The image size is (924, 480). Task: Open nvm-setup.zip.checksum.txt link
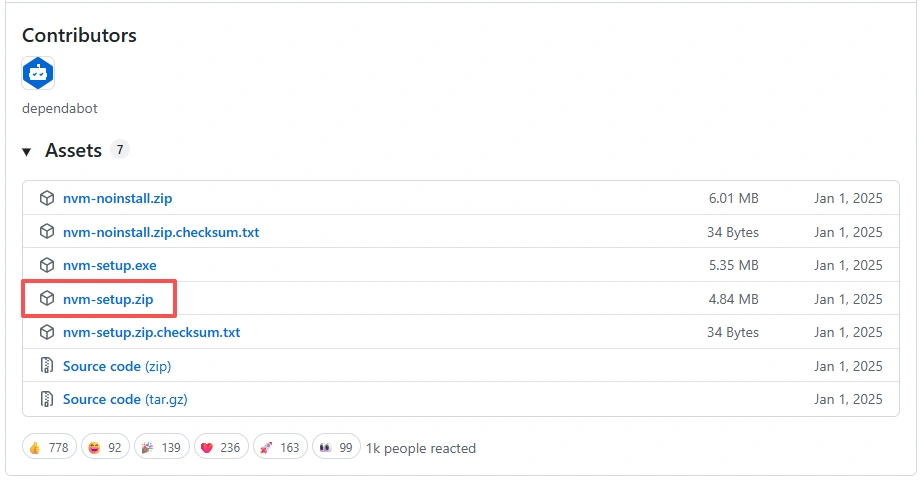[x=151, y=332]
